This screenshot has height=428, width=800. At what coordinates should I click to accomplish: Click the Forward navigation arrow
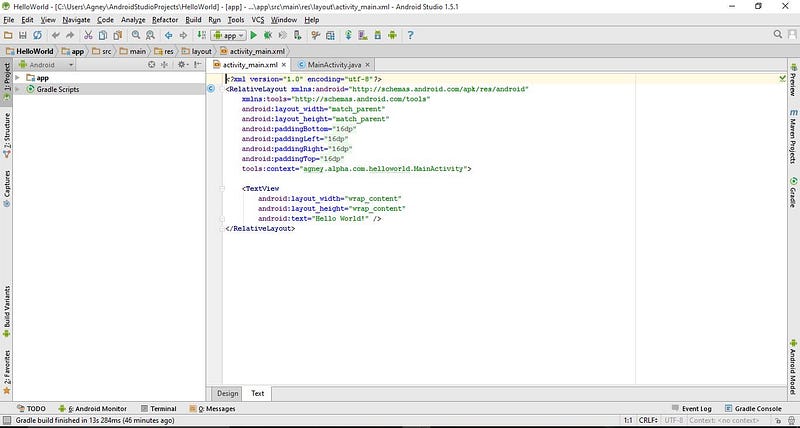tap(183, 35)
